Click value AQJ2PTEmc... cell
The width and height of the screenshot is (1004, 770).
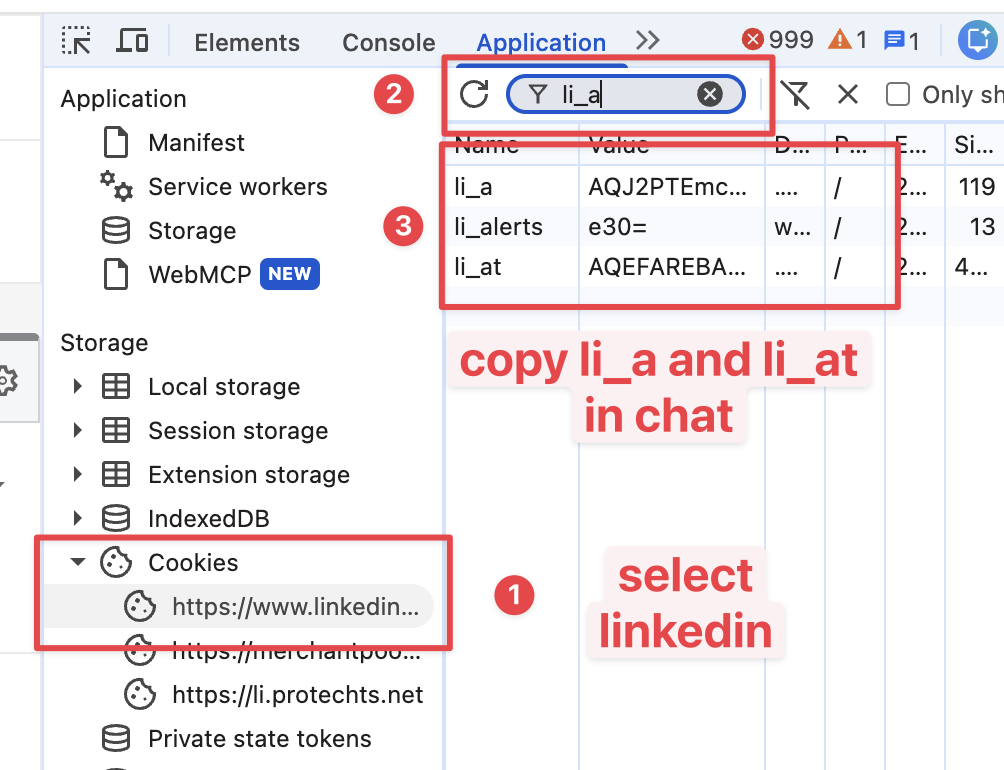pyautogui.click(x=667, y=187)
